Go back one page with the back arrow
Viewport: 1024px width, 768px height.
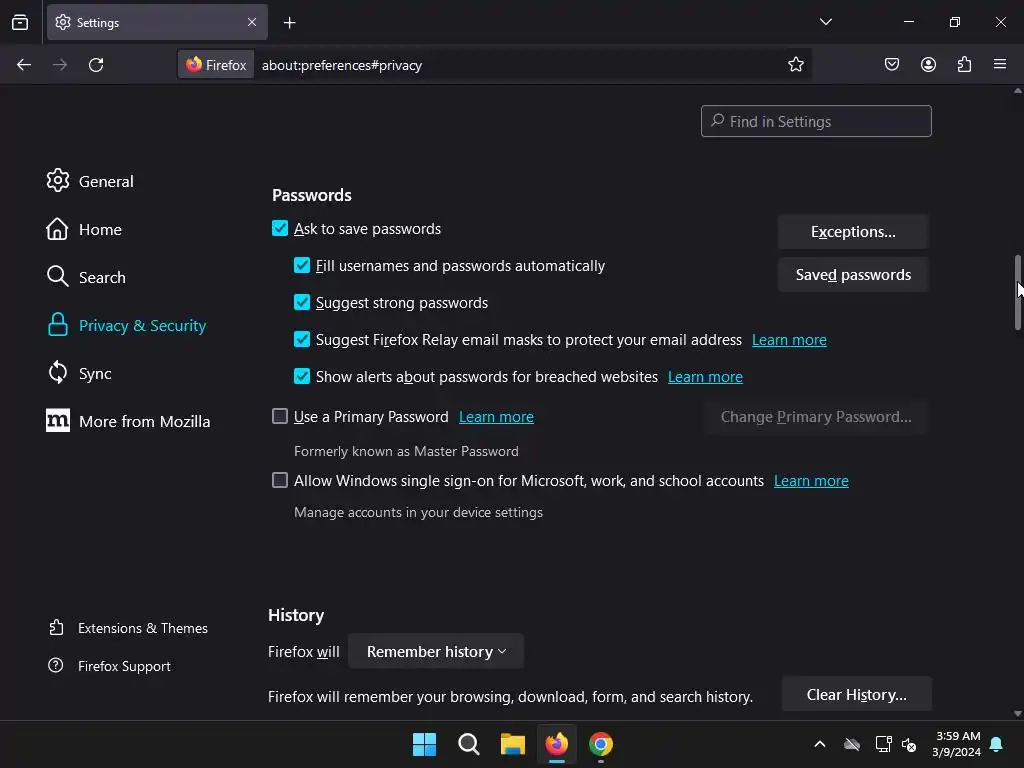pyautogui.click(x=24, y=65)
